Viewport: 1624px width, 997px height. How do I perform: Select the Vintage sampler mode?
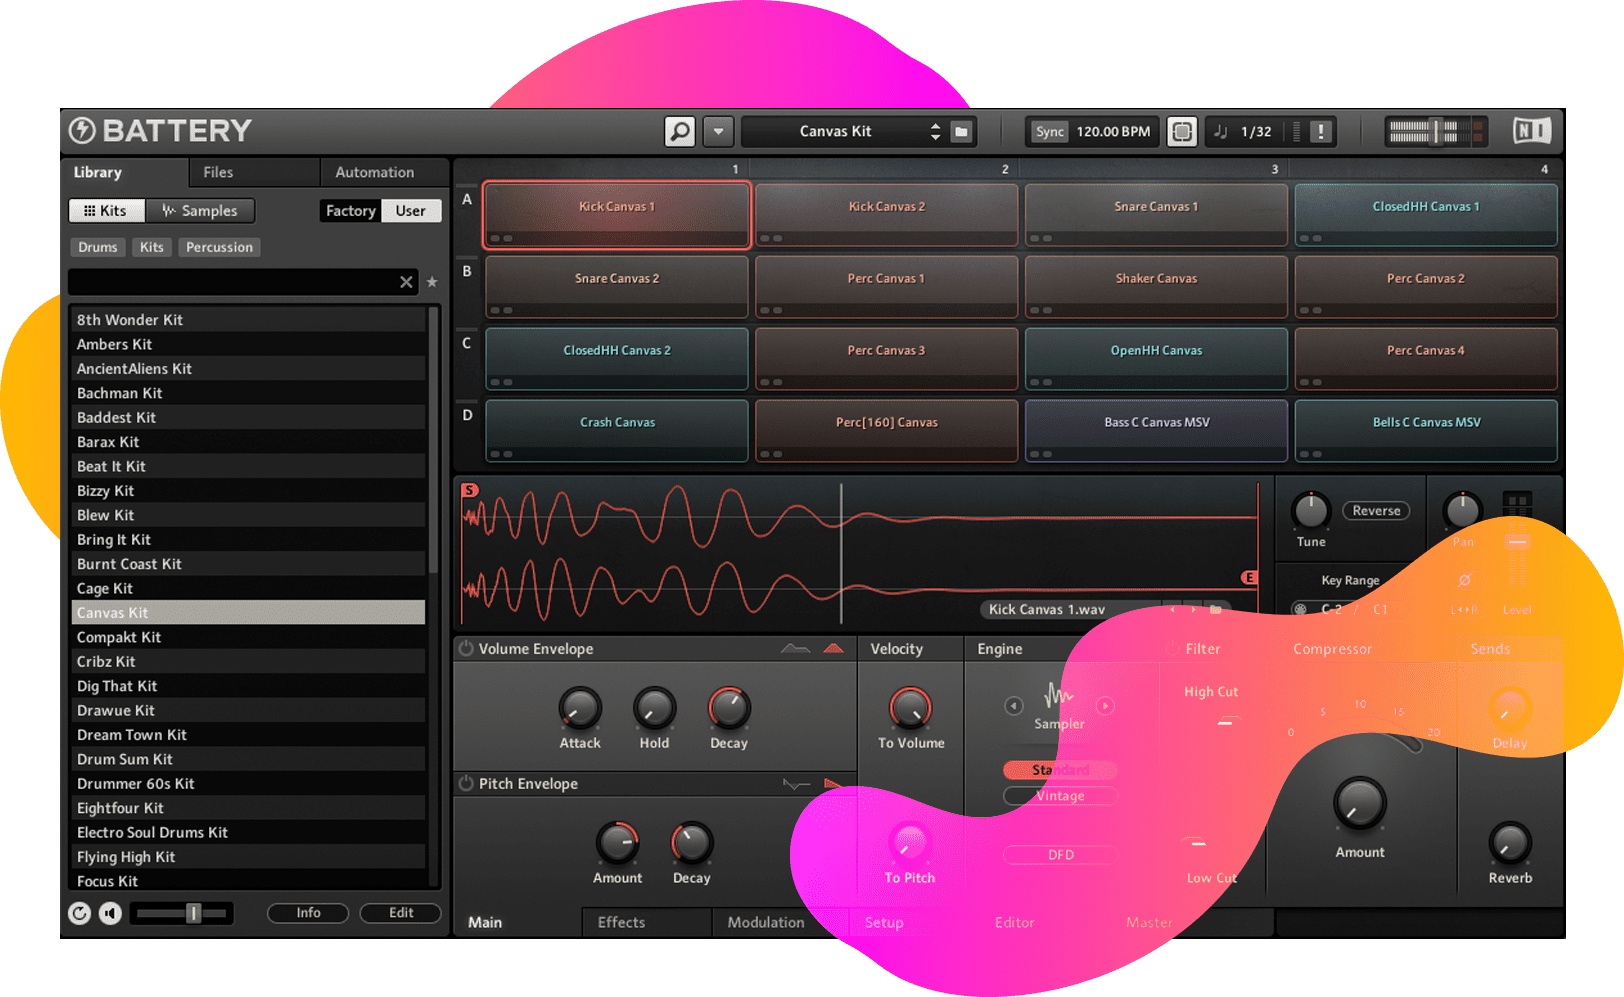[x=1060, y=796]
